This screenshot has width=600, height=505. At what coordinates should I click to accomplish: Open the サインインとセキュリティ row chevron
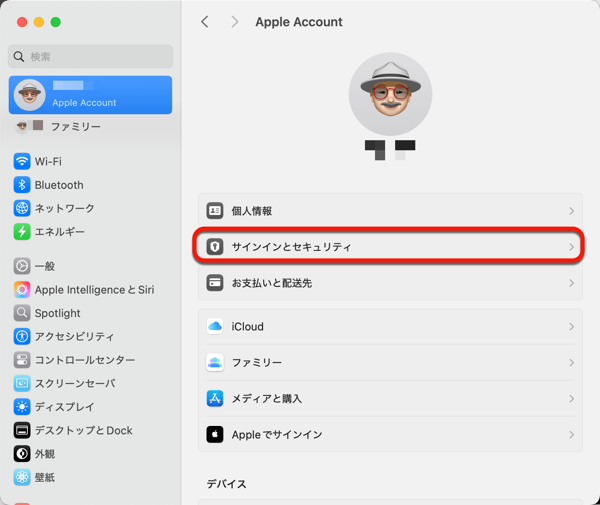pos(571,247)
